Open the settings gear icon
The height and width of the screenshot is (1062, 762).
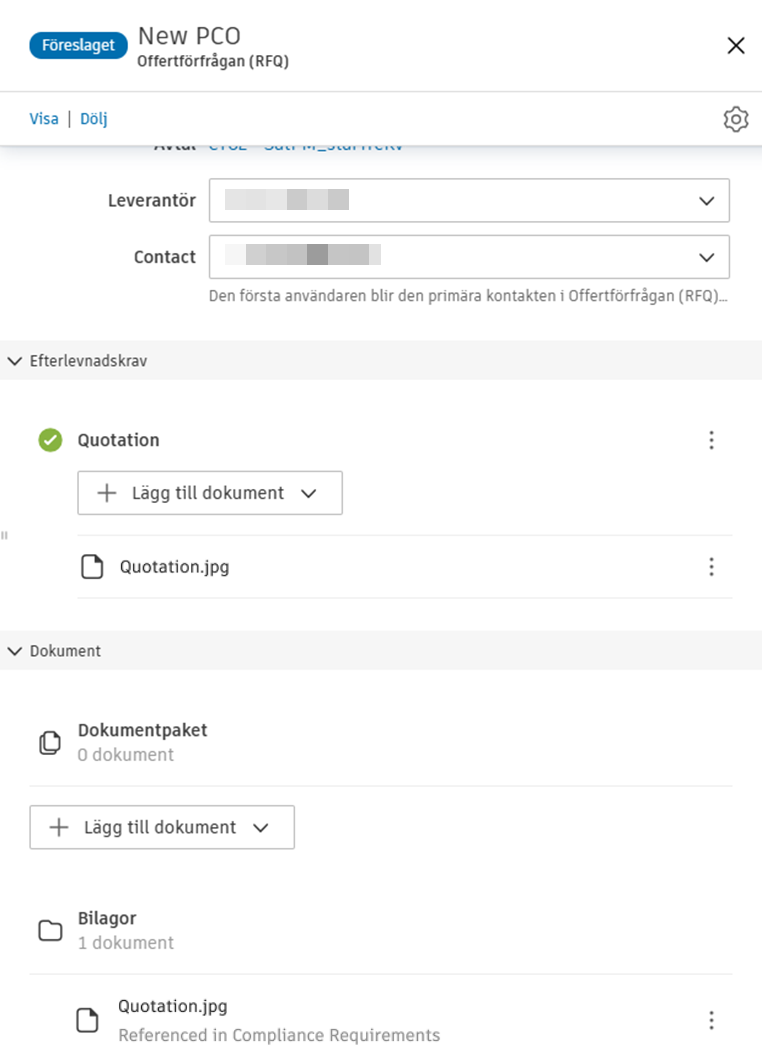[x=736, y=118]
